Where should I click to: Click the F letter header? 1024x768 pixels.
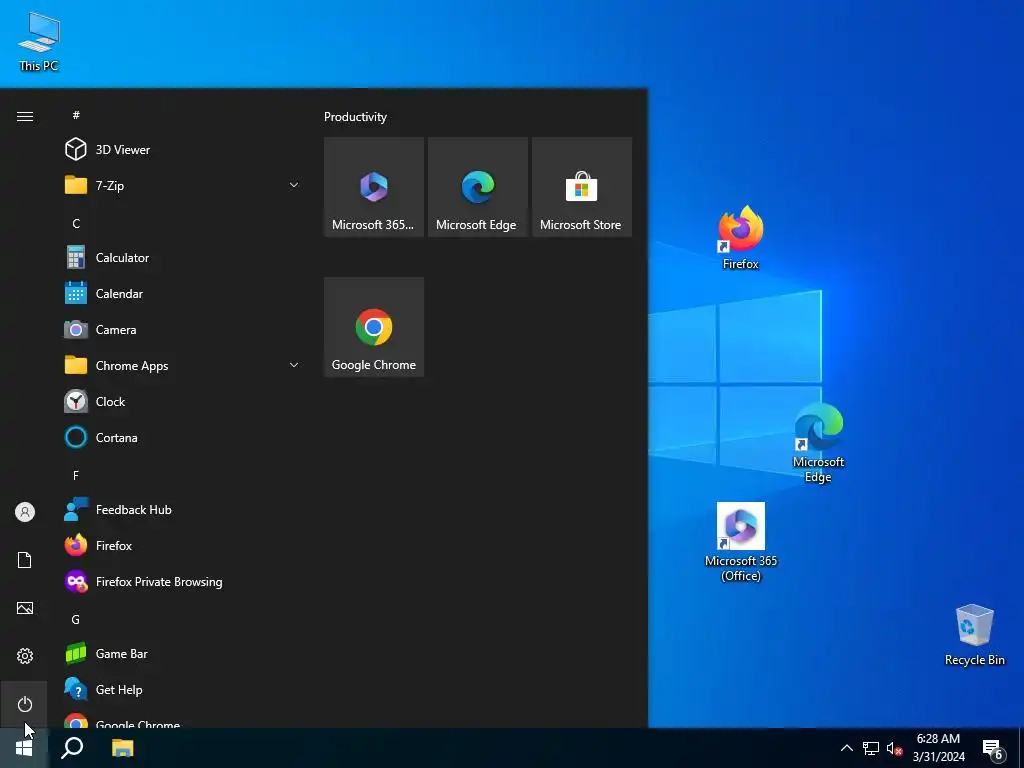pyautogui.click(x=76, y=475)
